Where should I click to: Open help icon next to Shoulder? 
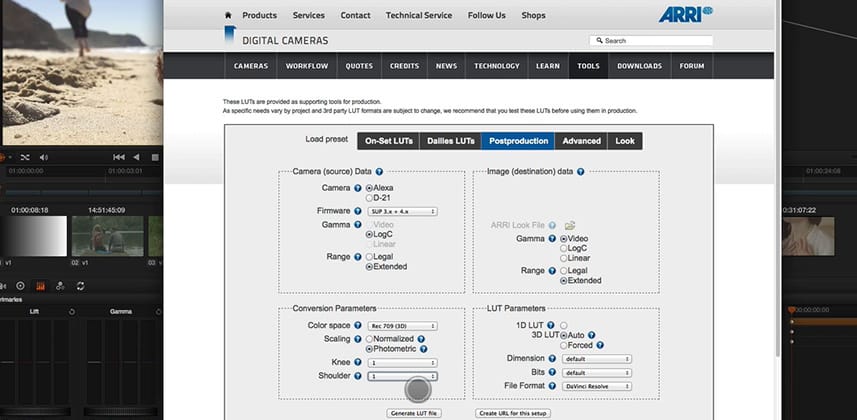pos(357,376)
